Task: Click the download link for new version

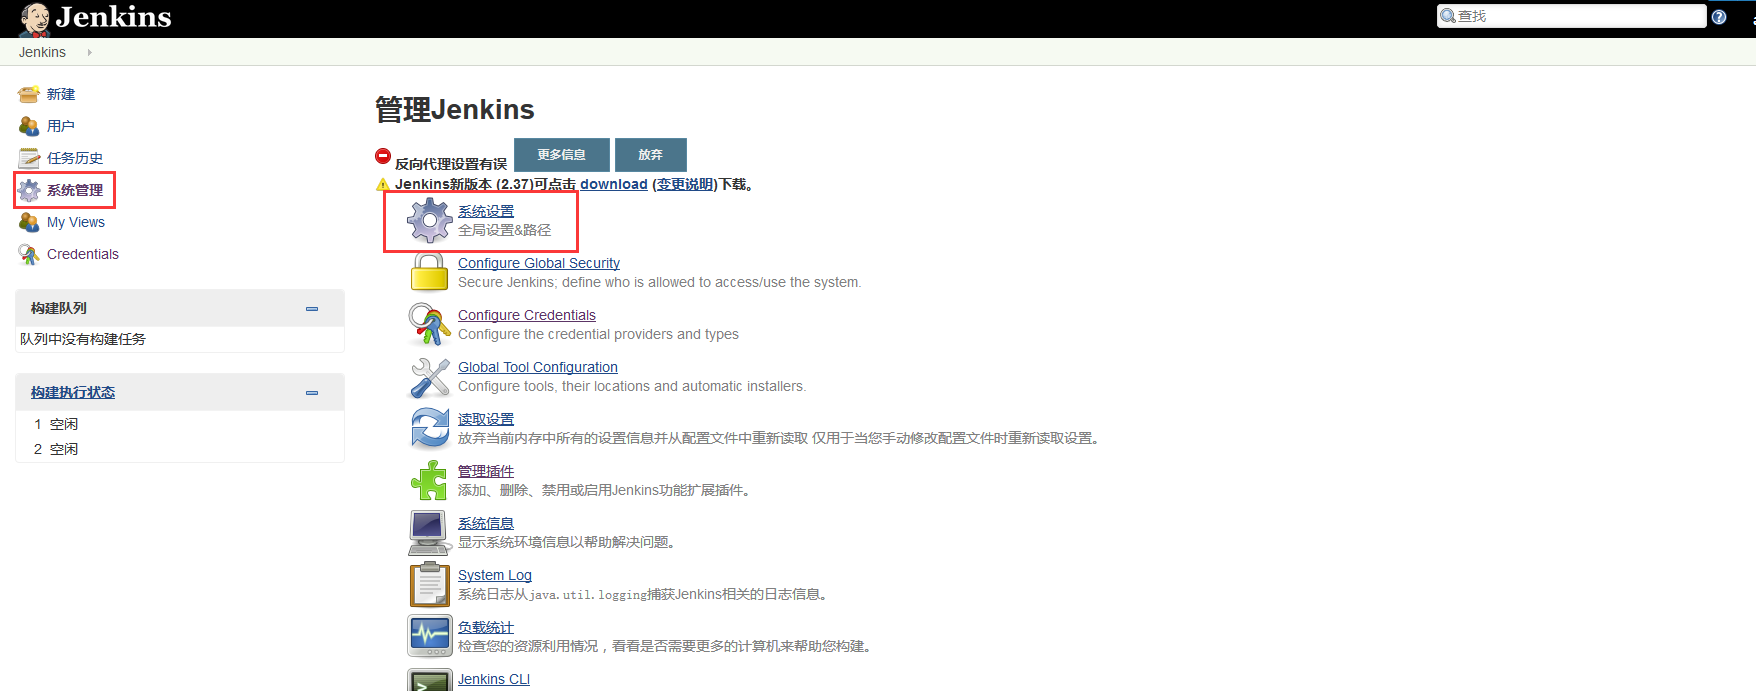Action: point(614,184)
